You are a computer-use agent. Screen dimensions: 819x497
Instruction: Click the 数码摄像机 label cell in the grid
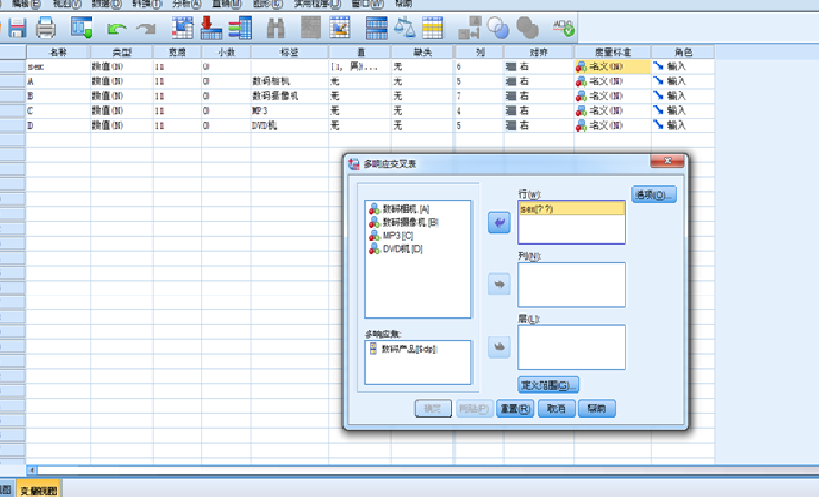coord(289,96)
